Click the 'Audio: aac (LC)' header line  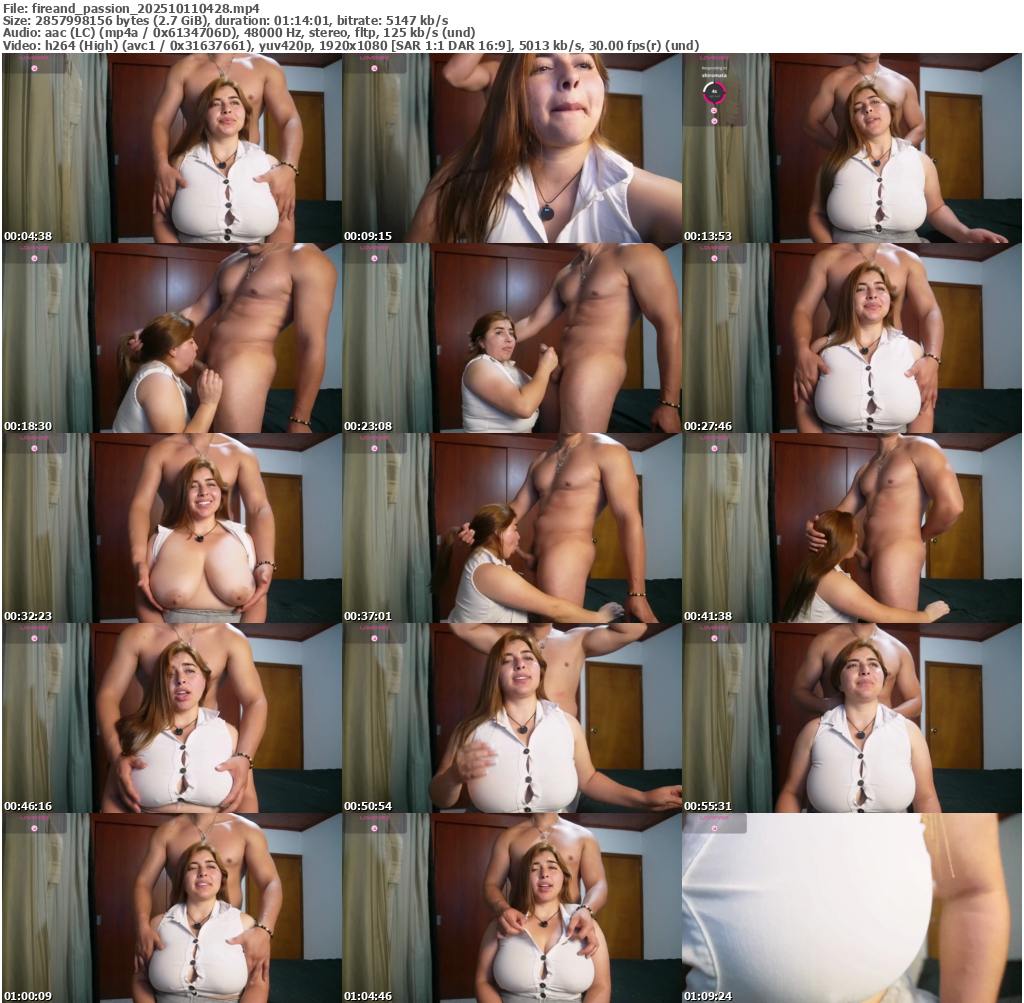pos(239,33)
